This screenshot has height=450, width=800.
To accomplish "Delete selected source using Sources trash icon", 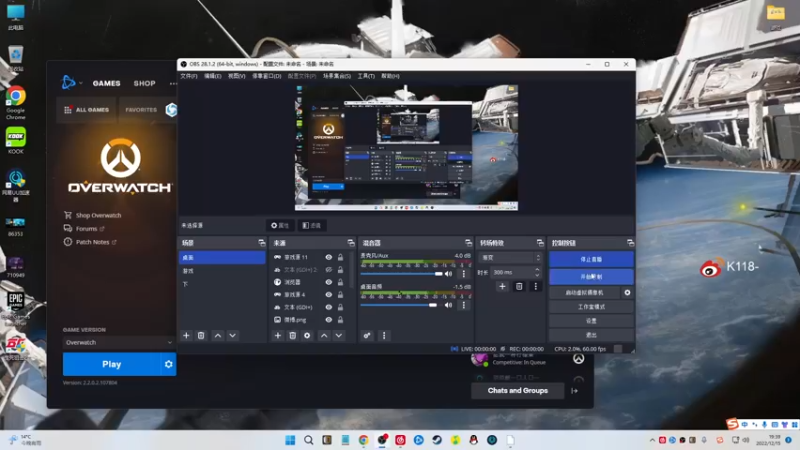I will (x=292, y=336).
